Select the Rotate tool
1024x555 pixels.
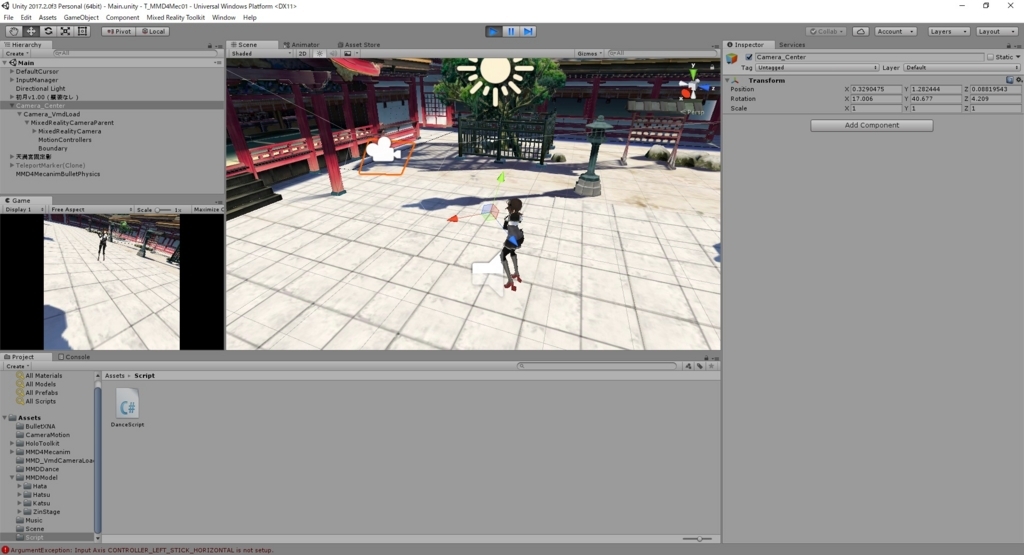pos(48,31)
